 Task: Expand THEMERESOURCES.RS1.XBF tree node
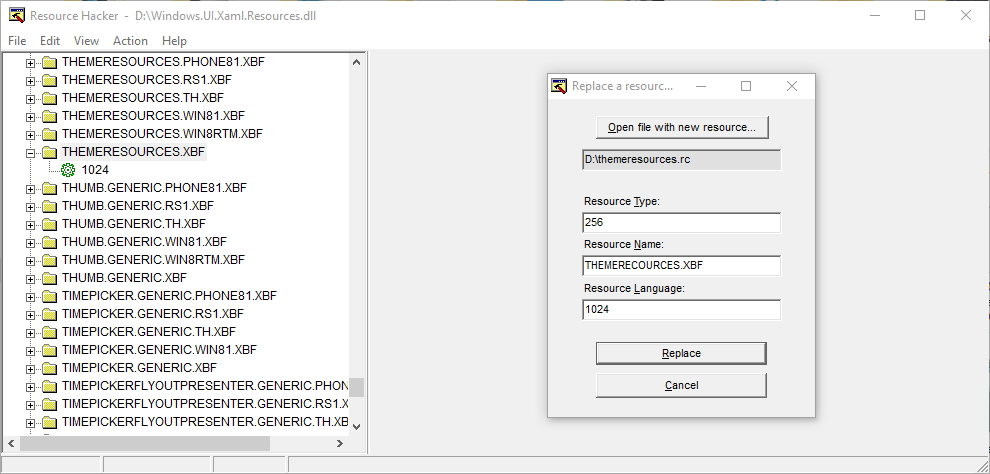click(x=30, y=81)
